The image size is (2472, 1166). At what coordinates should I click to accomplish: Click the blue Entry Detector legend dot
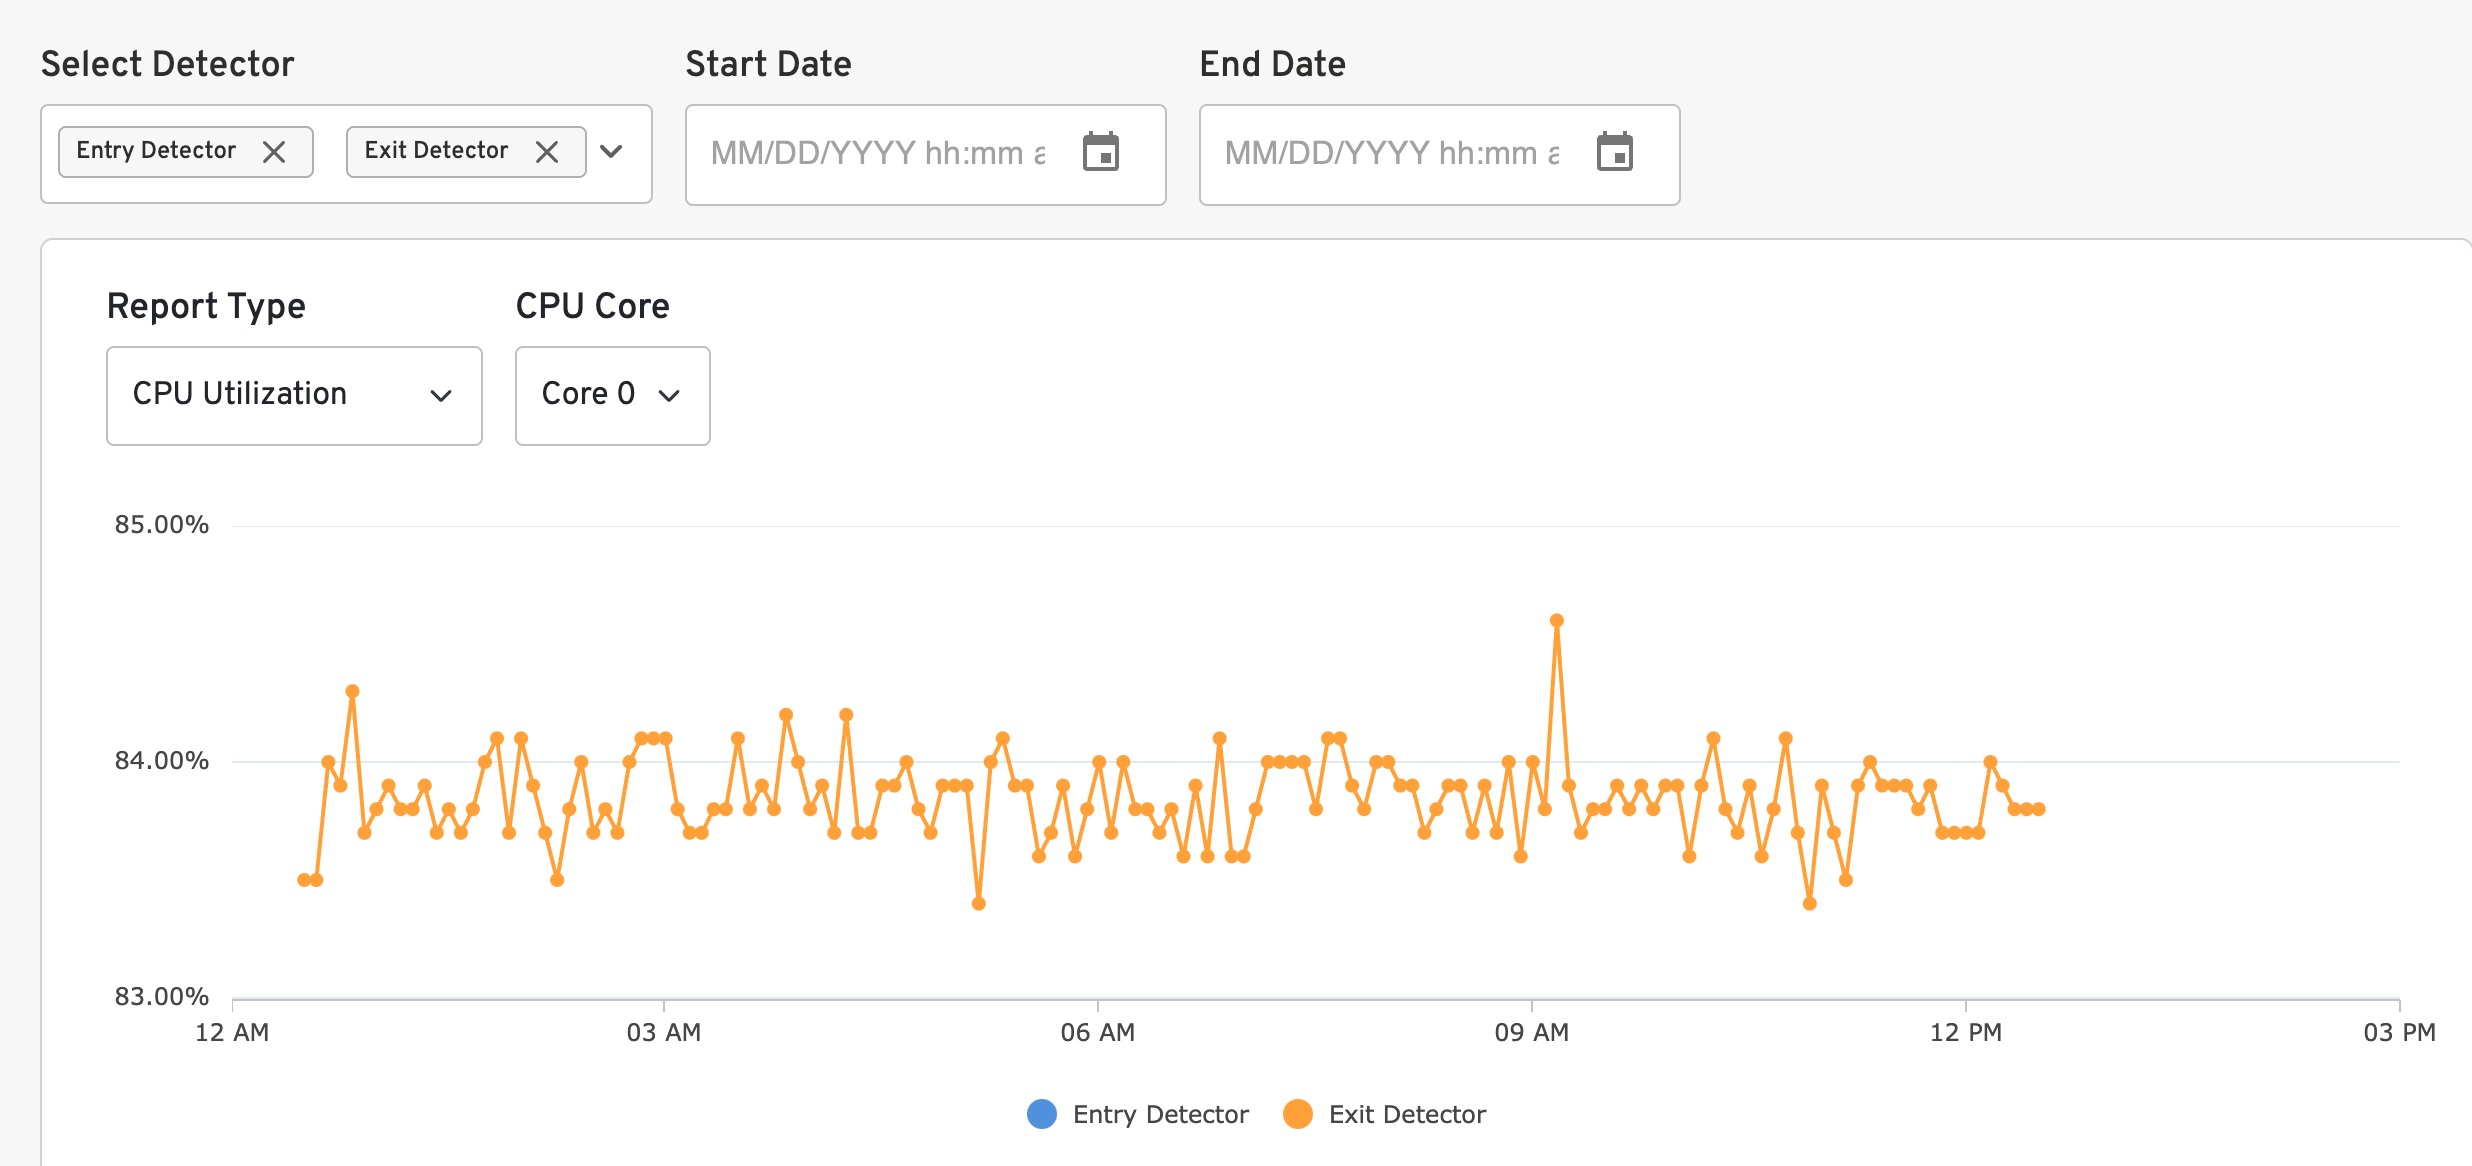point(1042,1114)
